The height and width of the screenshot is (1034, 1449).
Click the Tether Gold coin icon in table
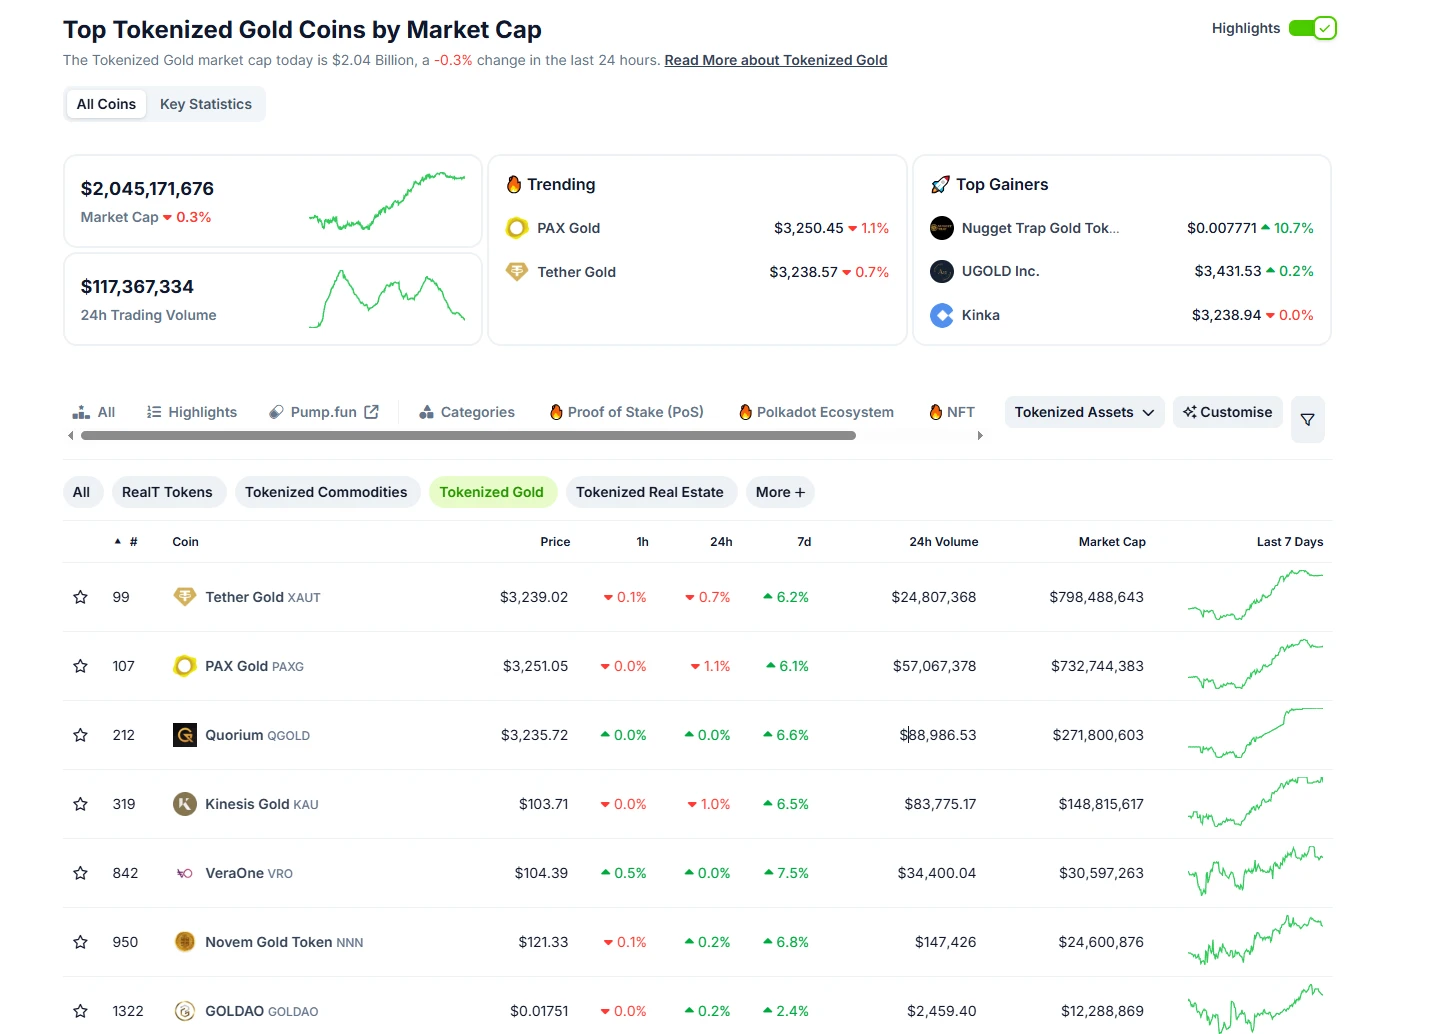click(185, 597)
